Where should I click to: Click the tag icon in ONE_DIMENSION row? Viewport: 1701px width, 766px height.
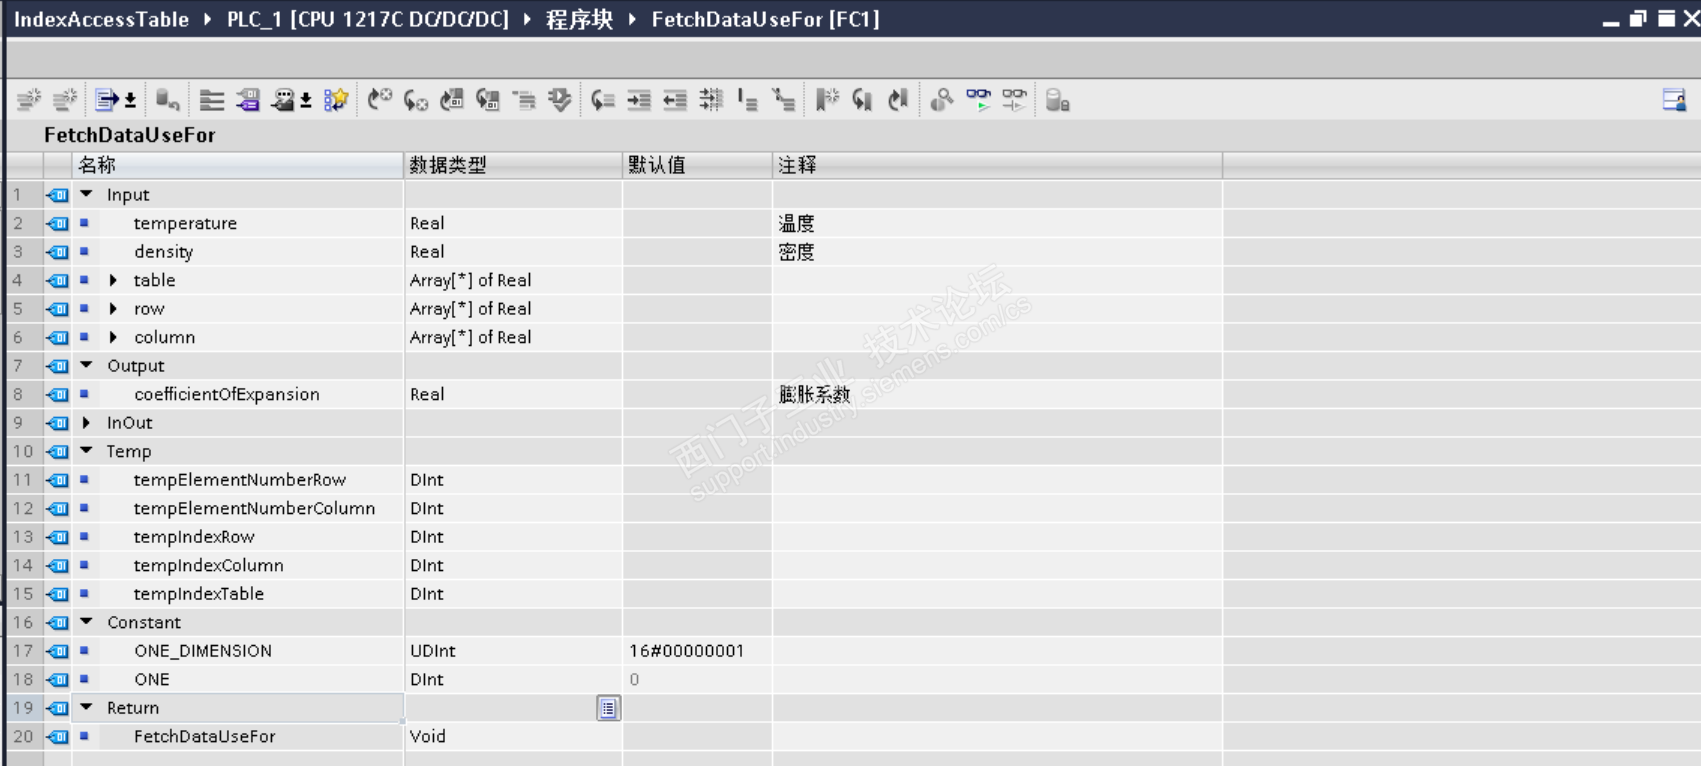tap(58, 651)
